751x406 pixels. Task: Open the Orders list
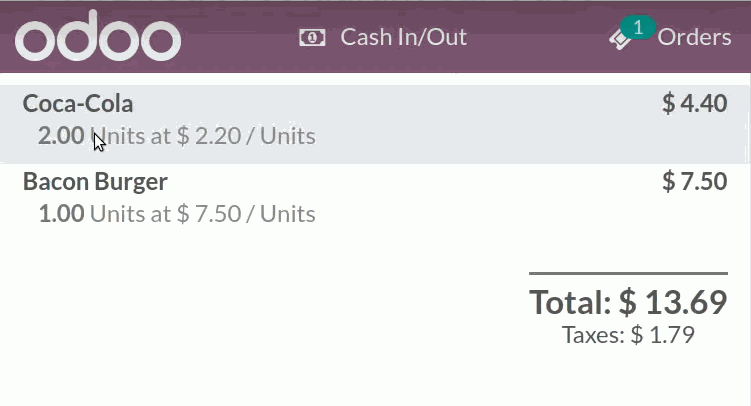click(670, 34)
